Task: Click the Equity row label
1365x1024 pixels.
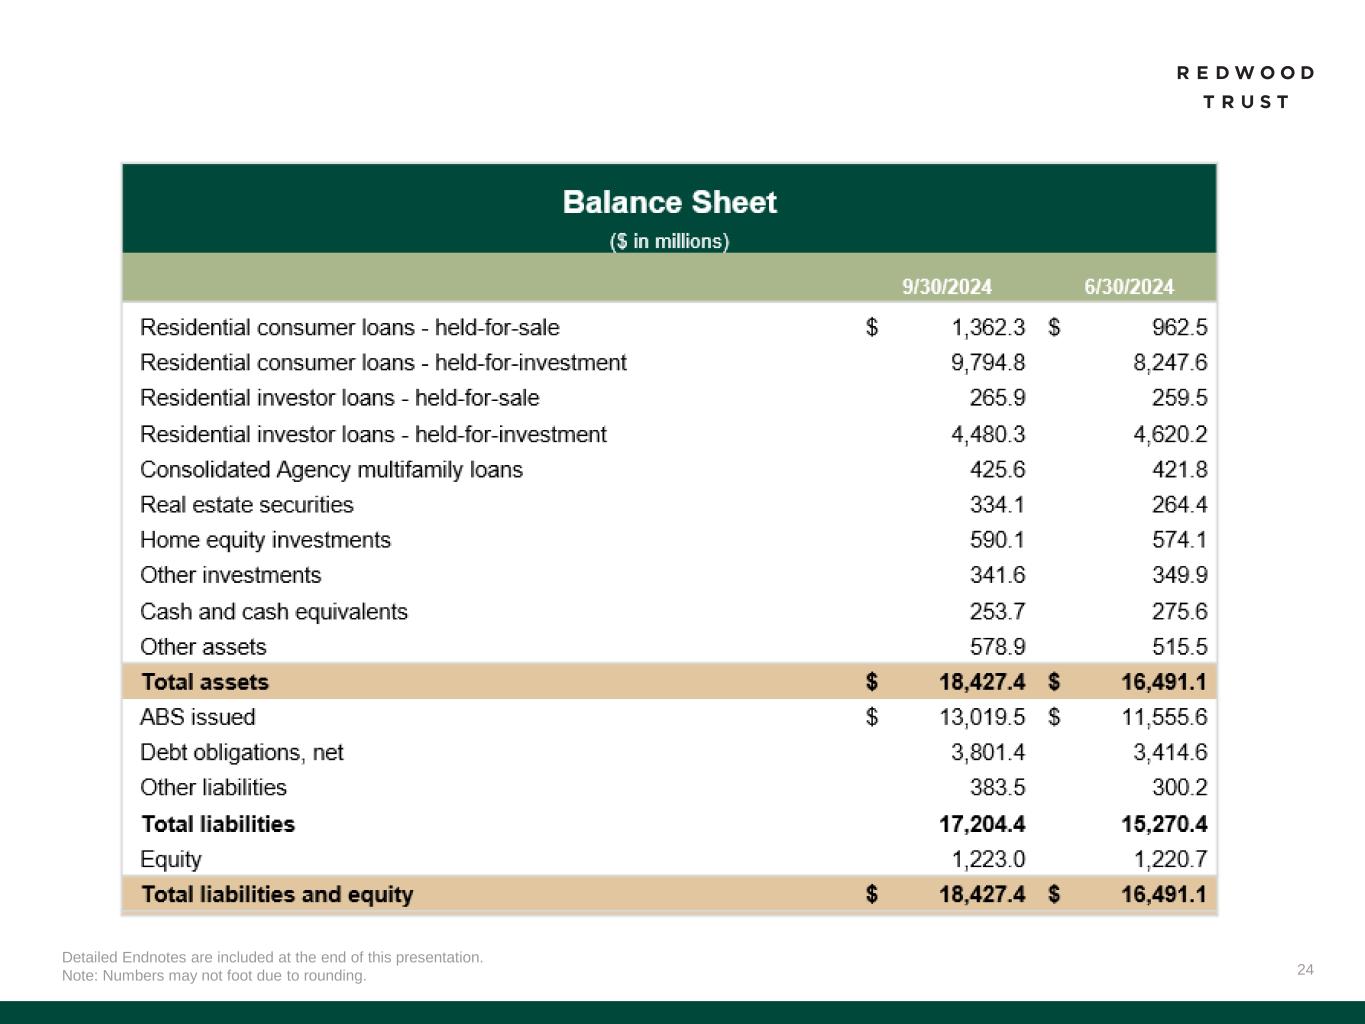Action: pos(170,860)
